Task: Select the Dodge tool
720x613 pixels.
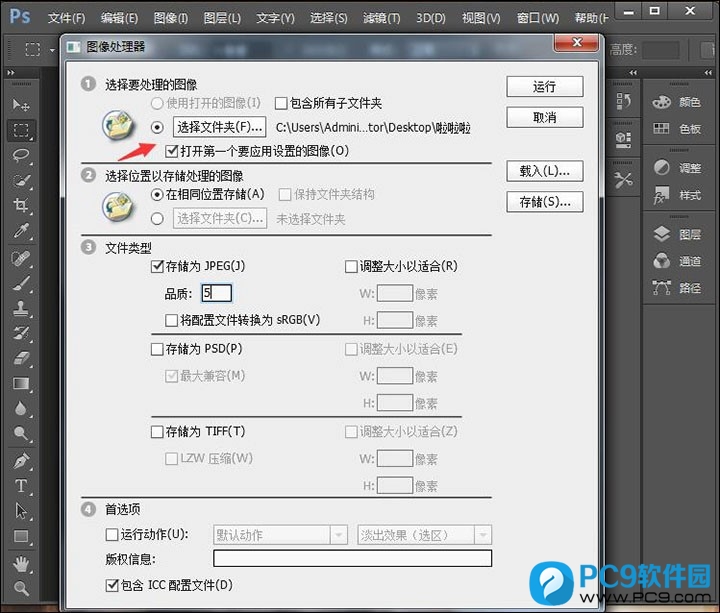Action: tap(21, 433)
